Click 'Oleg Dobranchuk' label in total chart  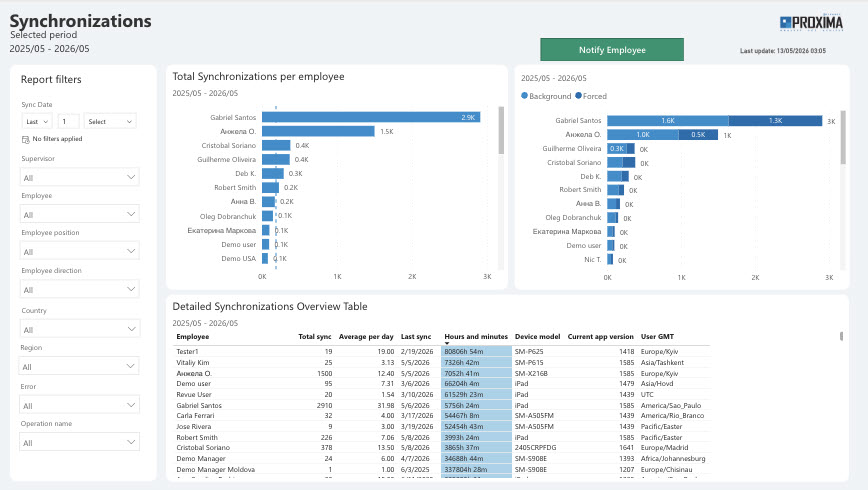coord(228,216)
